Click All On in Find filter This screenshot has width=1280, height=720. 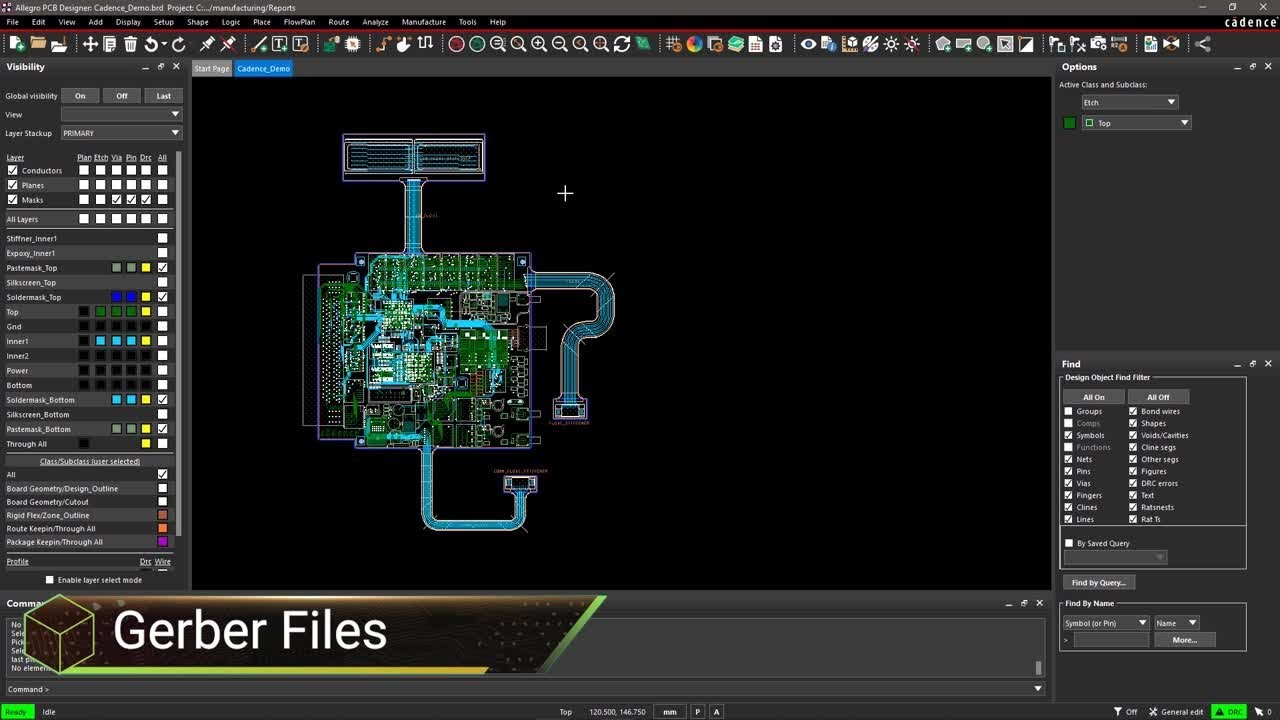pyautogui.click(x=1094, y=397)
